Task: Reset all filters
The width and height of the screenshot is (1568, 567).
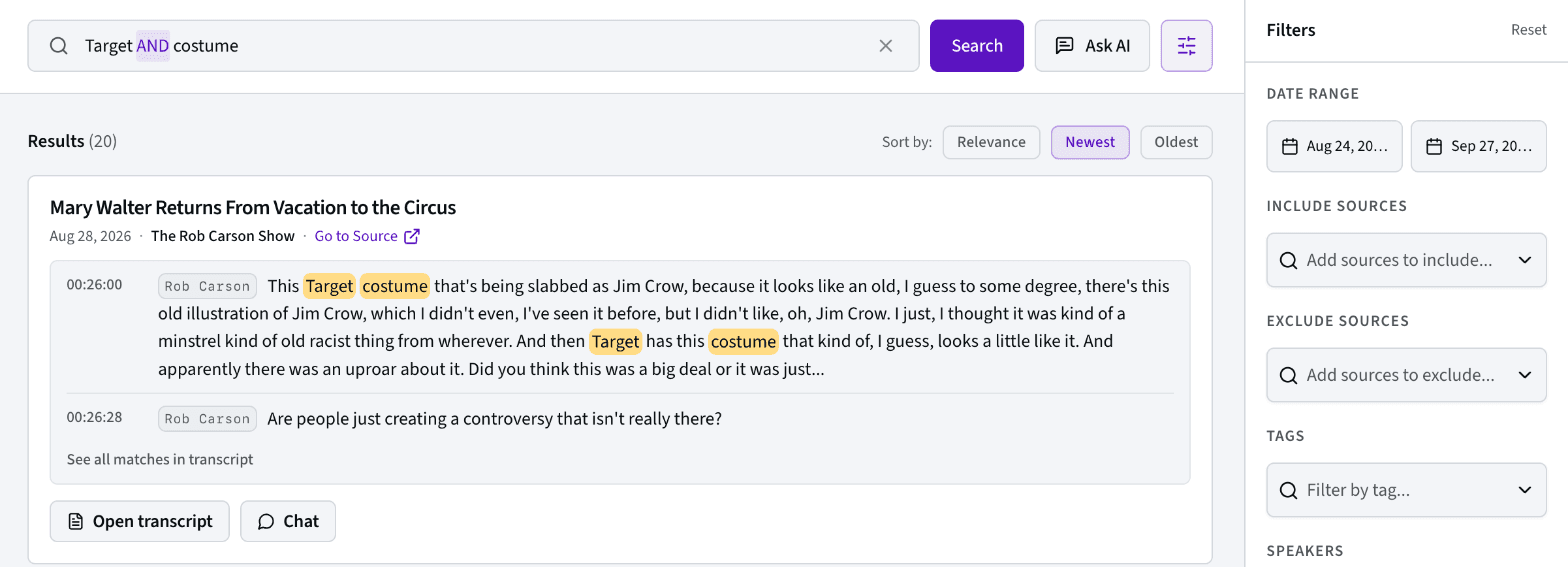Action: click(1528, 30)
